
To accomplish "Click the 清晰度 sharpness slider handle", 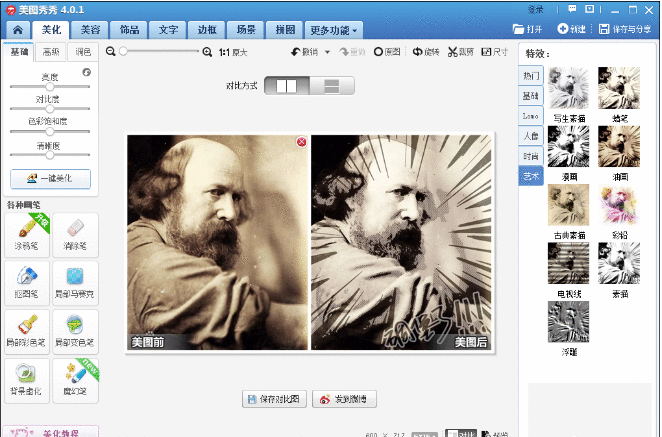I will coord(50,155).
